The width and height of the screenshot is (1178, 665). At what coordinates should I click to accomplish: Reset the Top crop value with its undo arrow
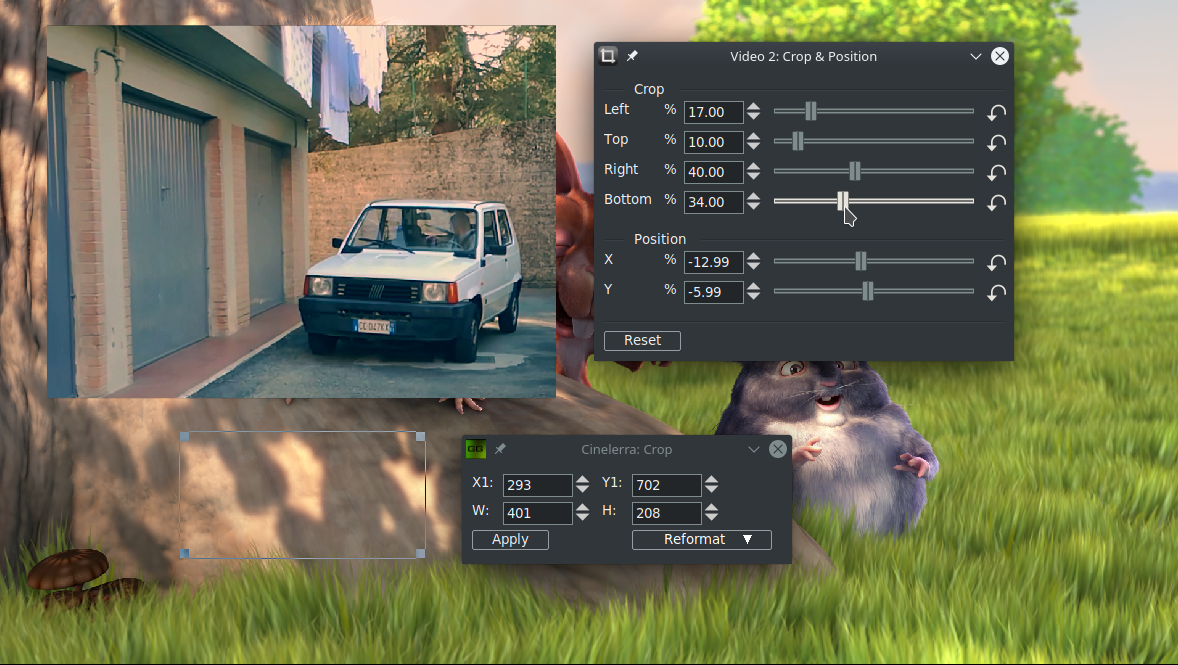tap(996, 143)
